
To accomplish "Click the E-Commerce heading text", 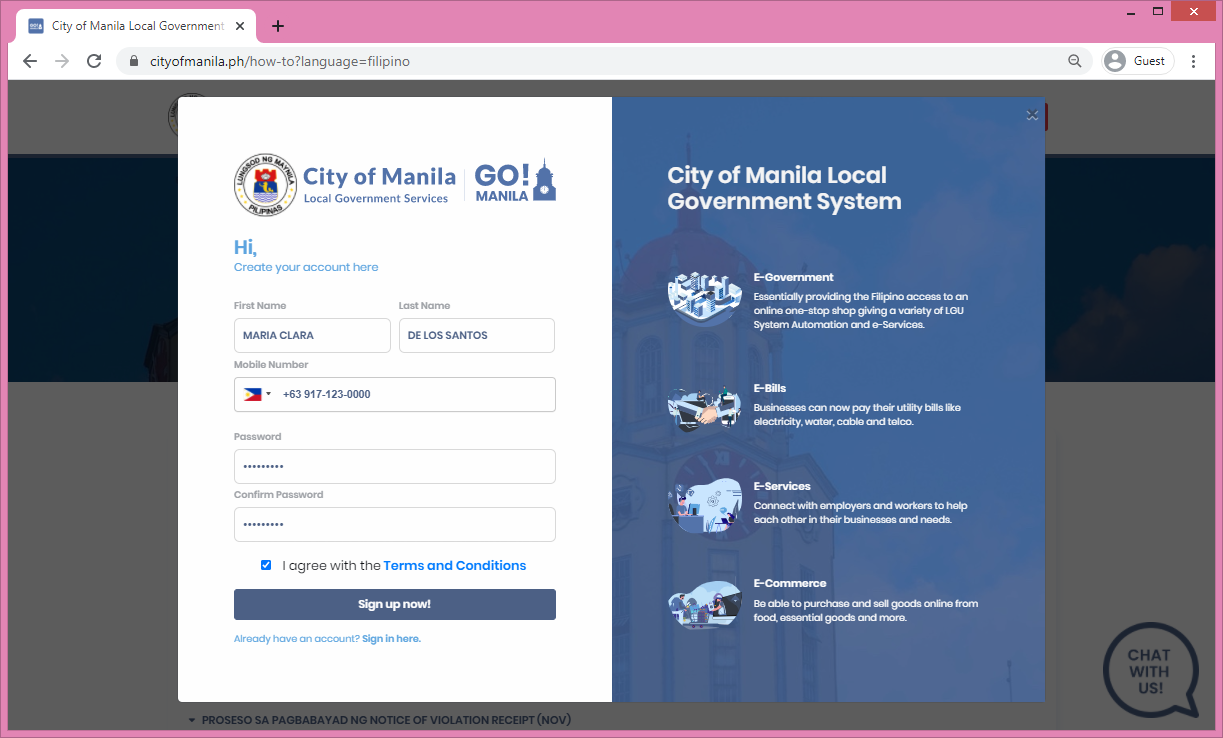I will coord(790,583).
